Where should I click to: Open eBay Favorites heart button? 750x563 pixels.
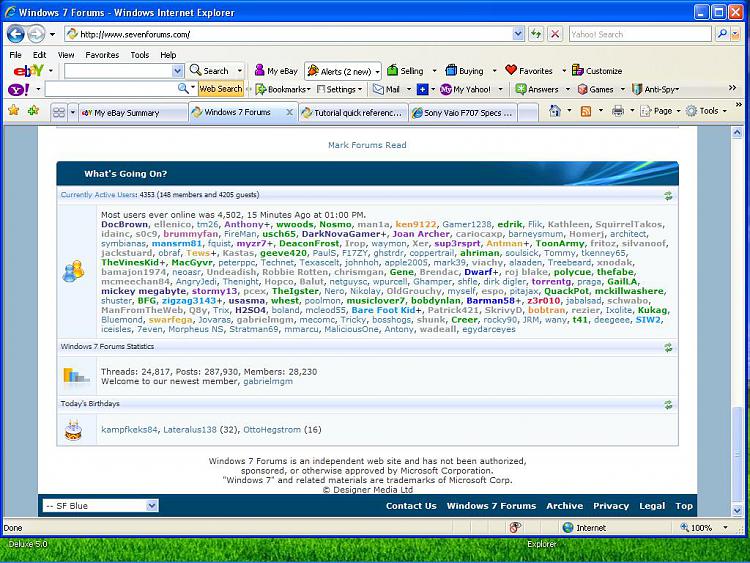click(x=529, y=71)
